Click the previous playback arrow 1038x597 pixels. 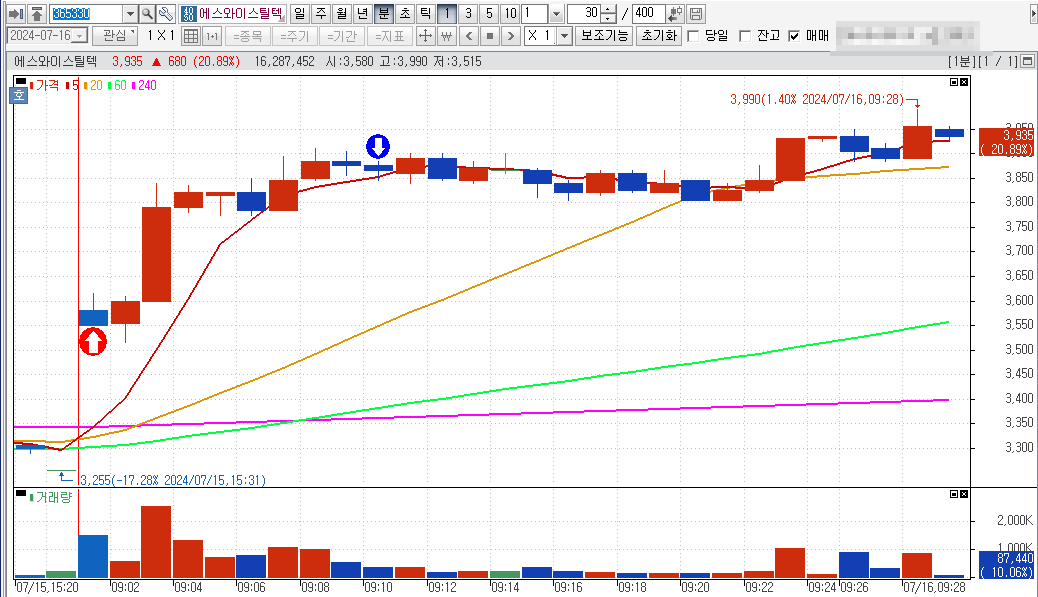pos(469,36)
